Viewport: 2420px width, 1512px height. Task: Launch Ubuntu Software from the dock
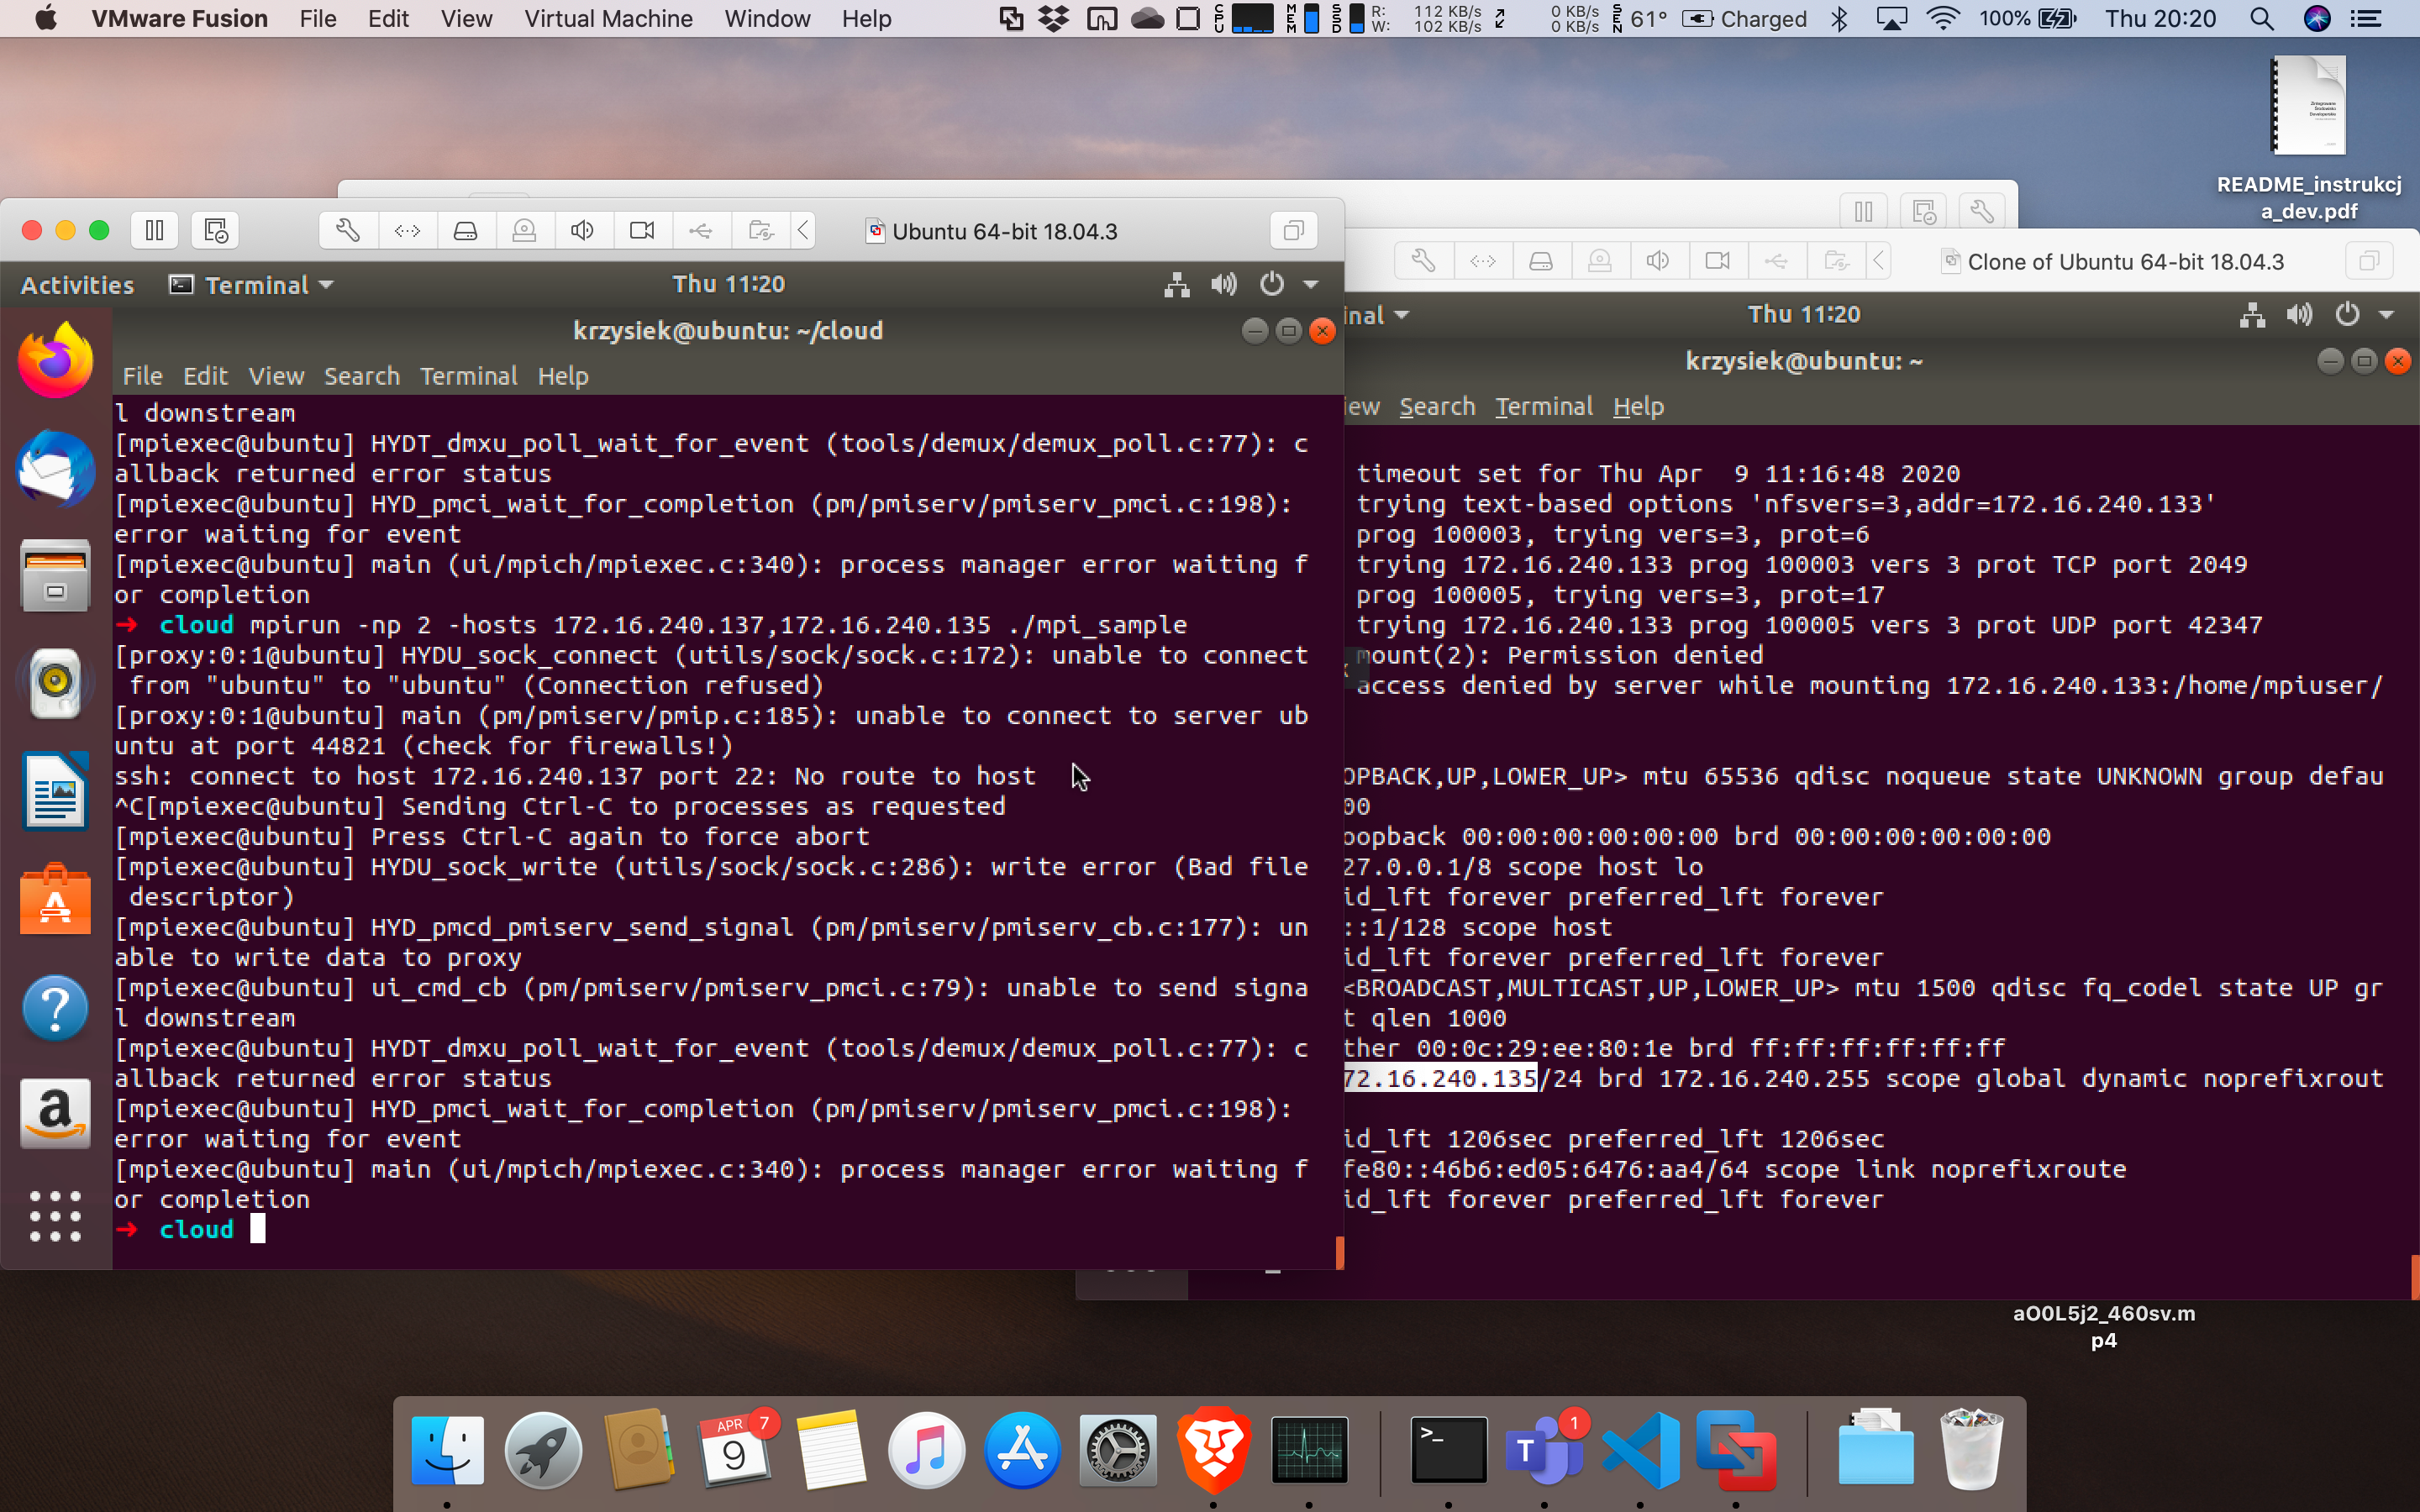[55, 900]
